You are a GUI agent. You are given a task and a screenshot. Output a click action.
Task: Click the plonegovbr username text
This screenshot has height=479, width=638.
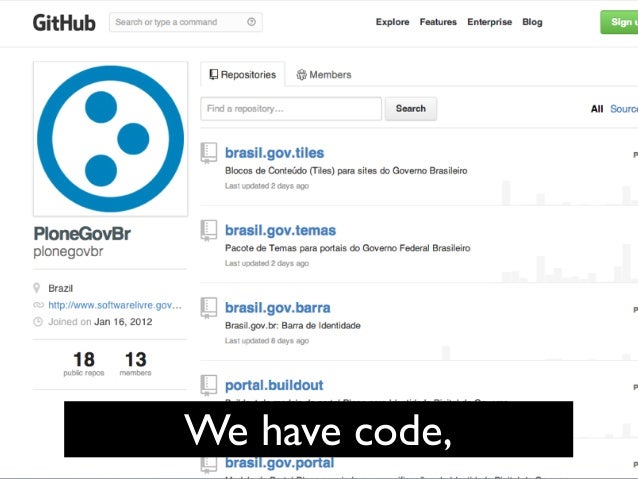coord(68,252)
